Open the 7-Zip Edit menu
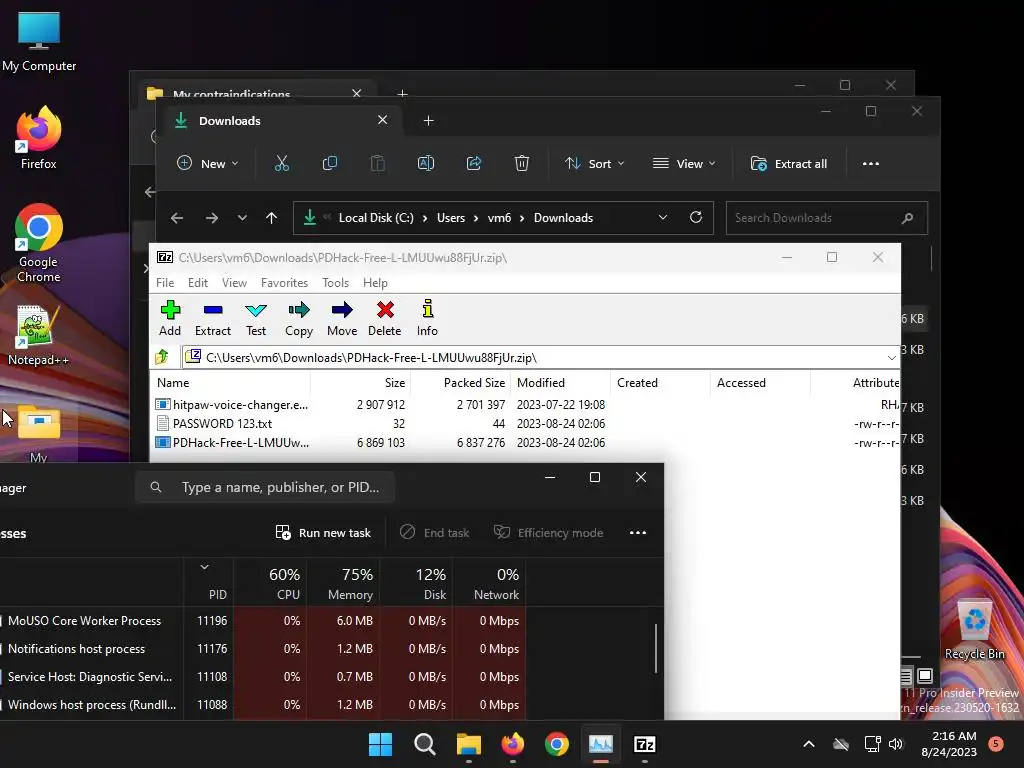The image size is (1024, 768). [198, 283]
